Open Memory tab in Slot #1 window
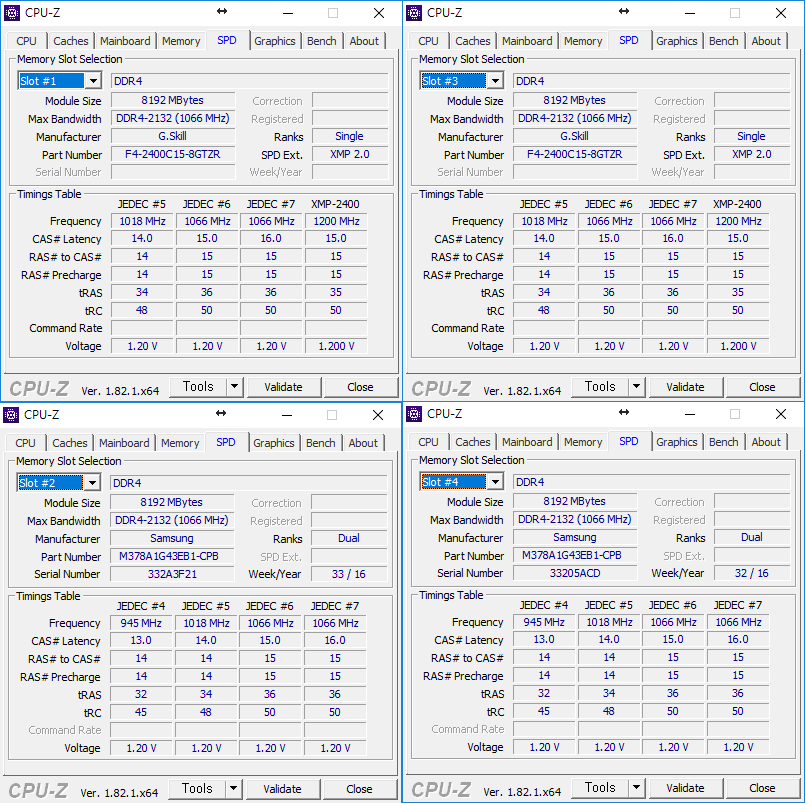This screenshot has height=803, width=806. tap(181, 41)
